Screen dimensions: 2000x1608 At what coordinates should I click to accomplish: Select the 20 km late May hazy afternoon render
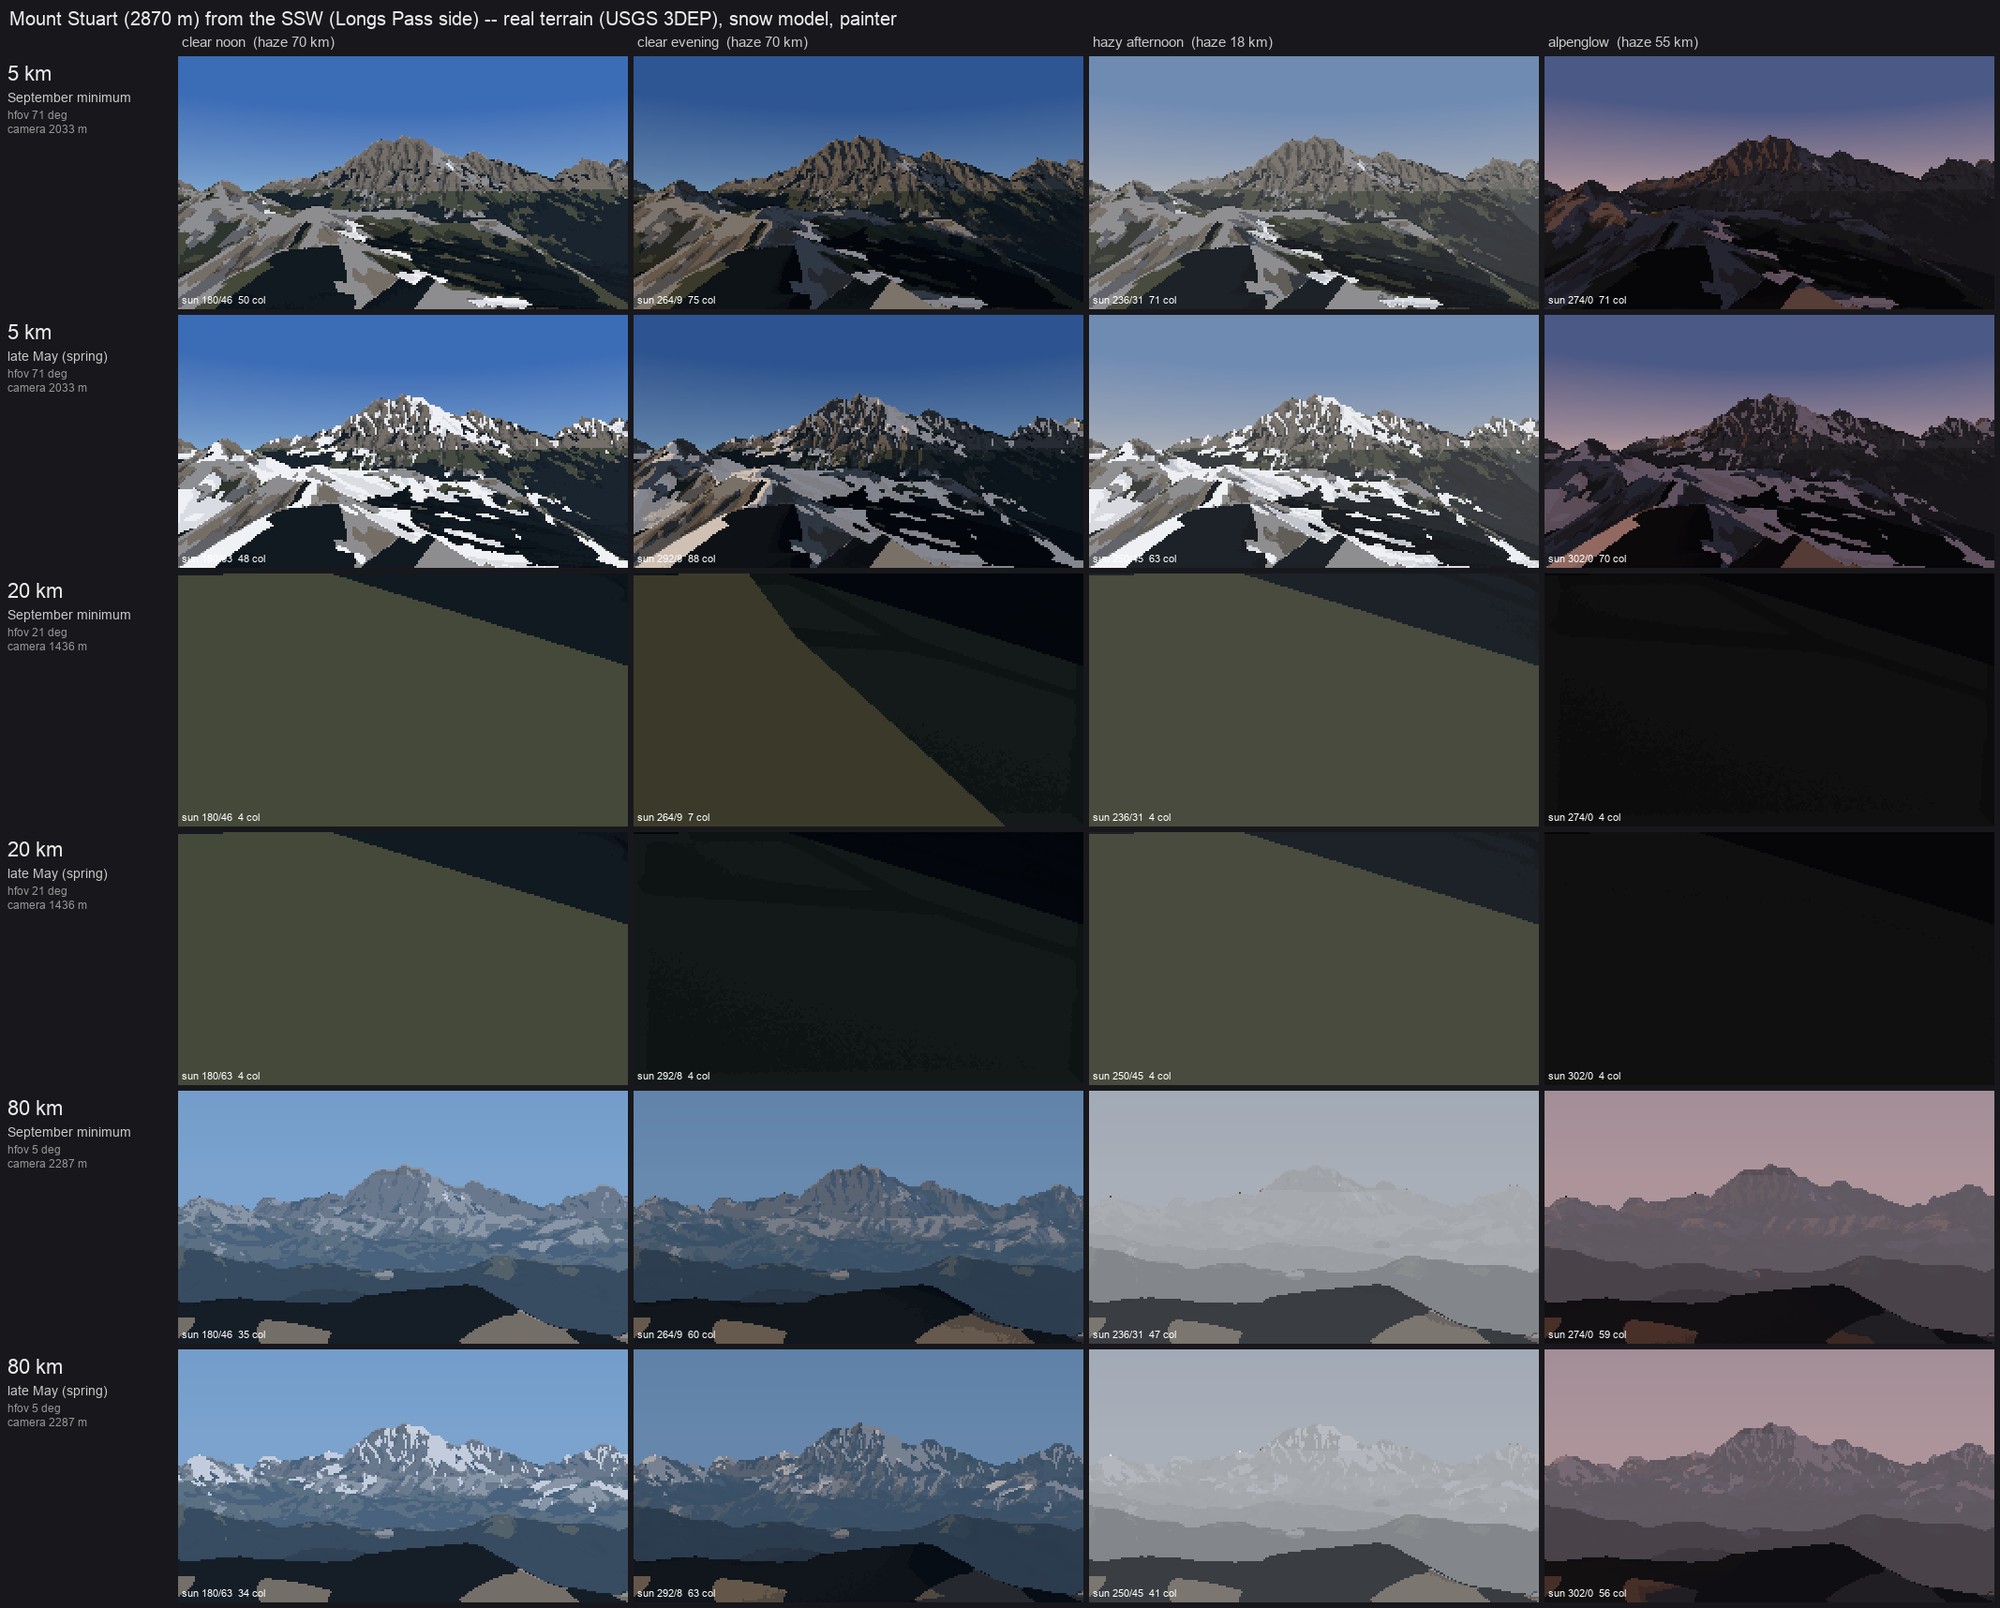(x=1313, y=958)
